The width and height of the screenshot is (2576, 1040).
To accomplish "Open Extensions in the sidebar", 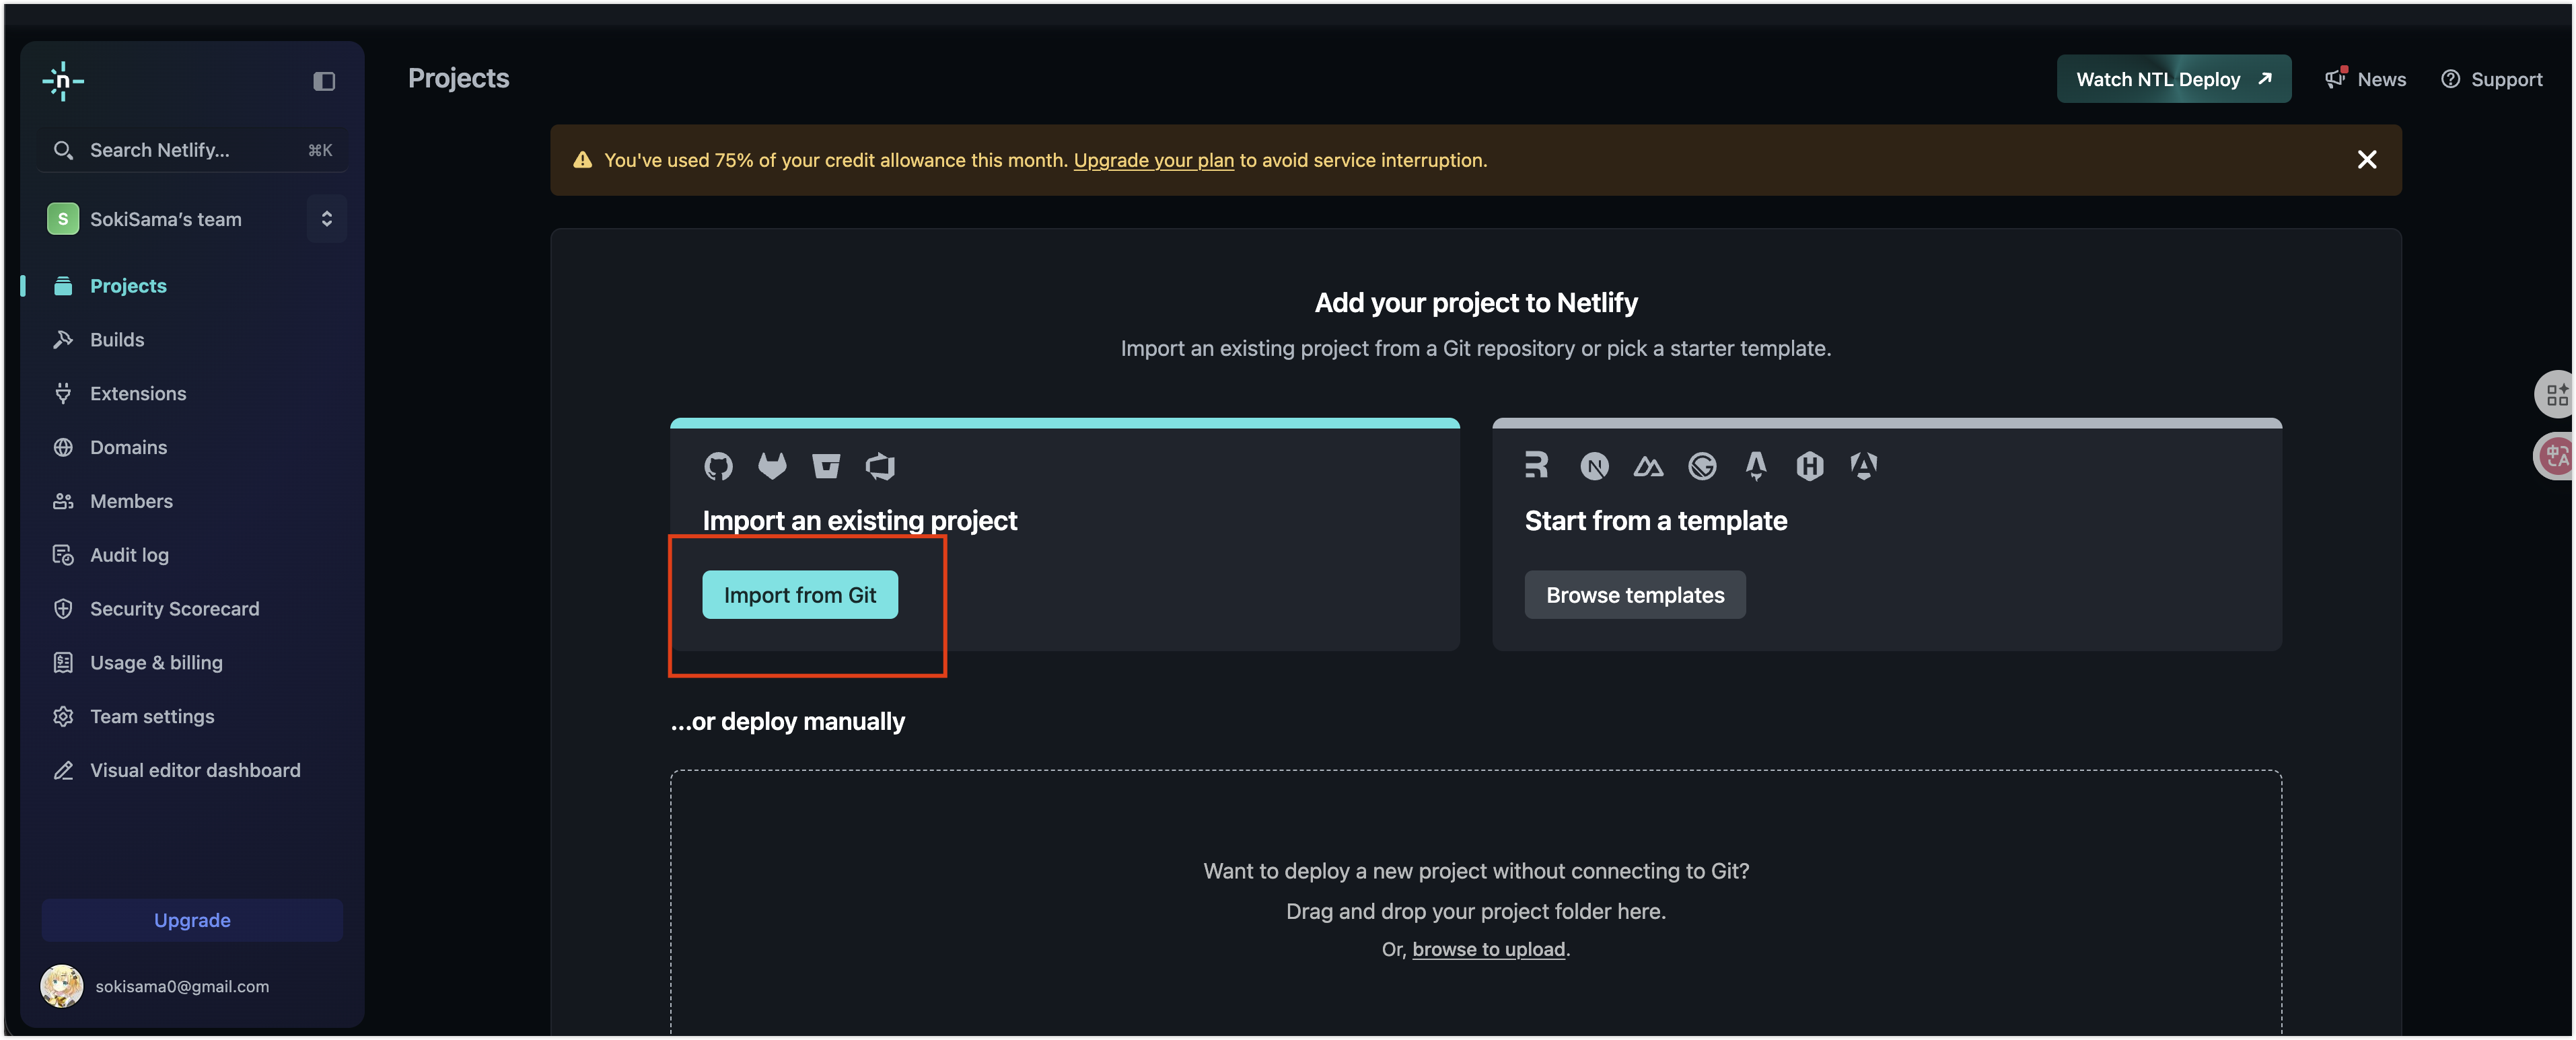I will (x=138, y=394).
